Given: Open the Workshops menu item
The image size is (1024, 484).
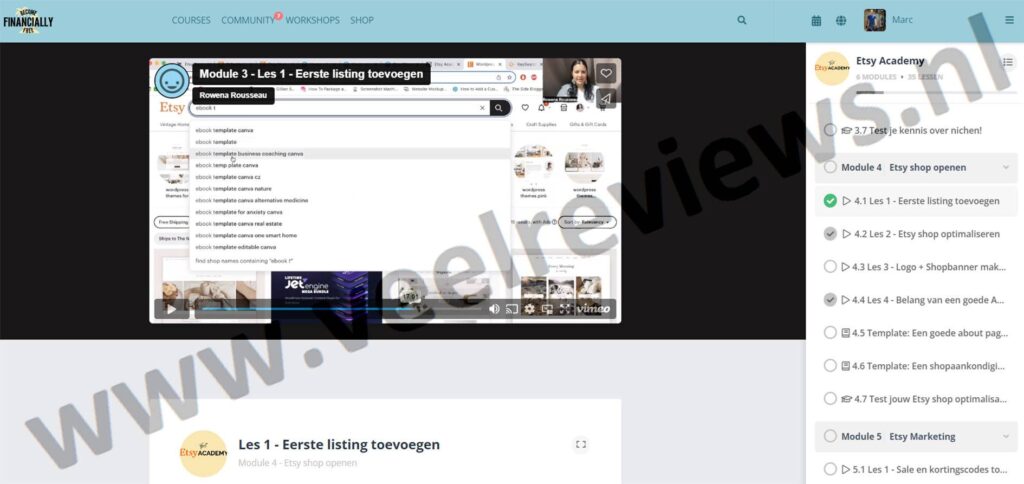Looking at the screenshot, I should coord(312,20).
